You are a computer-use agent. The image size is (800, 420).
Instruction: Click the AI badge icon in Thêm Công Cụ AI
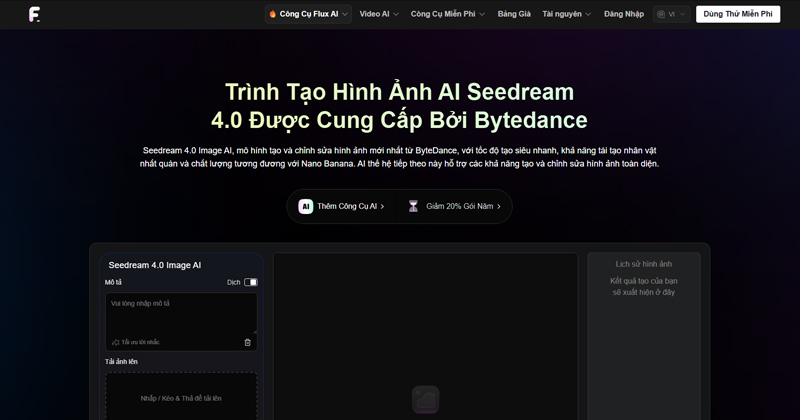coord(306,206)
